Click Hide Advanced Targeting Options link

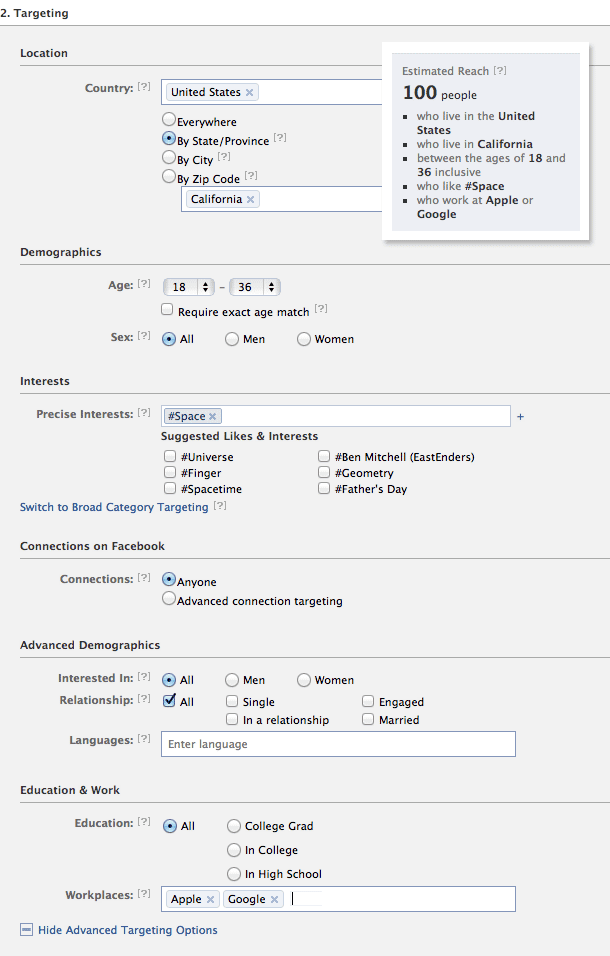[127, 930]
